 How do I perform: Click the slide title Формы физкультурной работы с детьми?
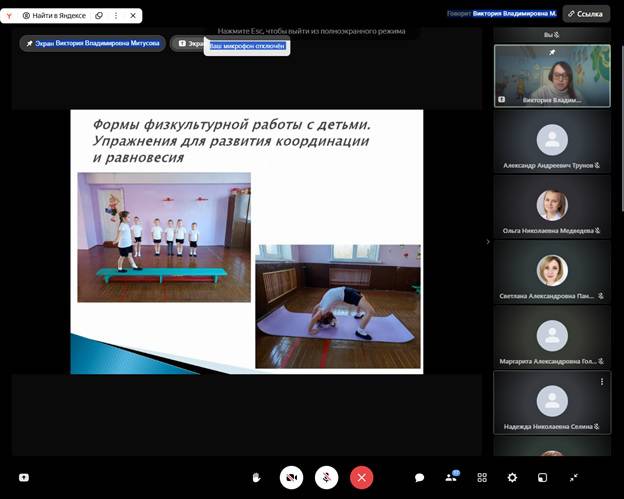(232, 125)
